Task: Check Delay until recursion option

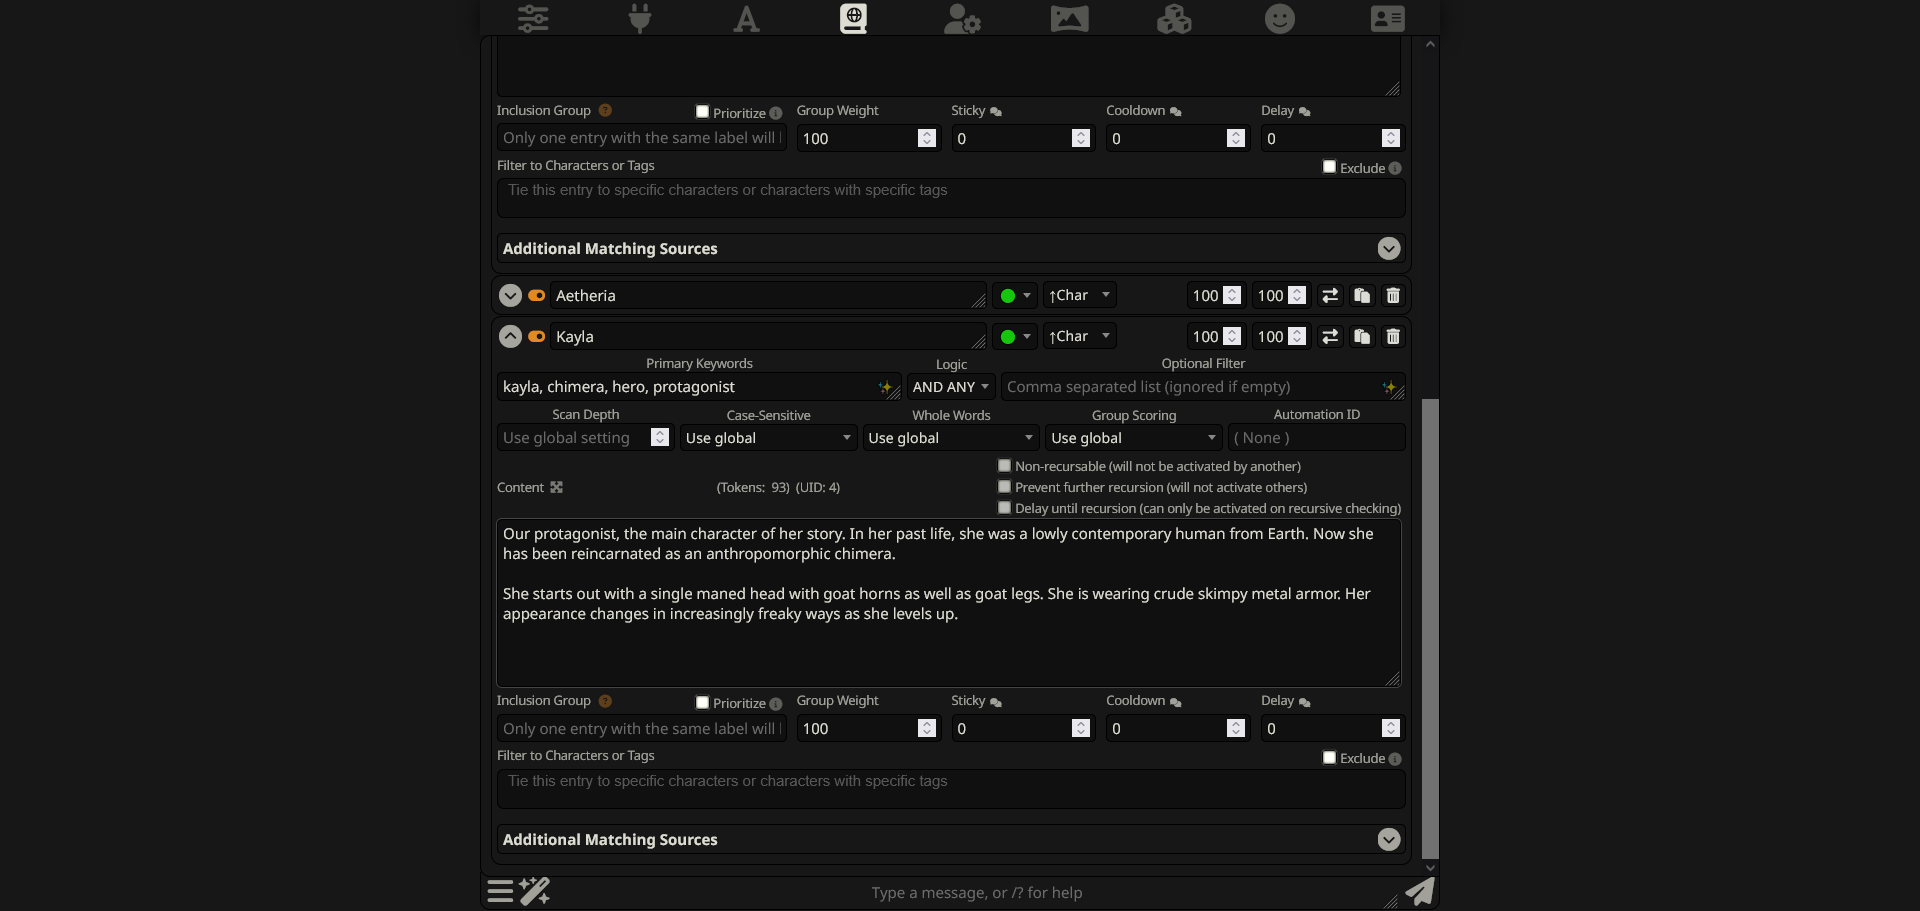Action: tap(1004, 507)
